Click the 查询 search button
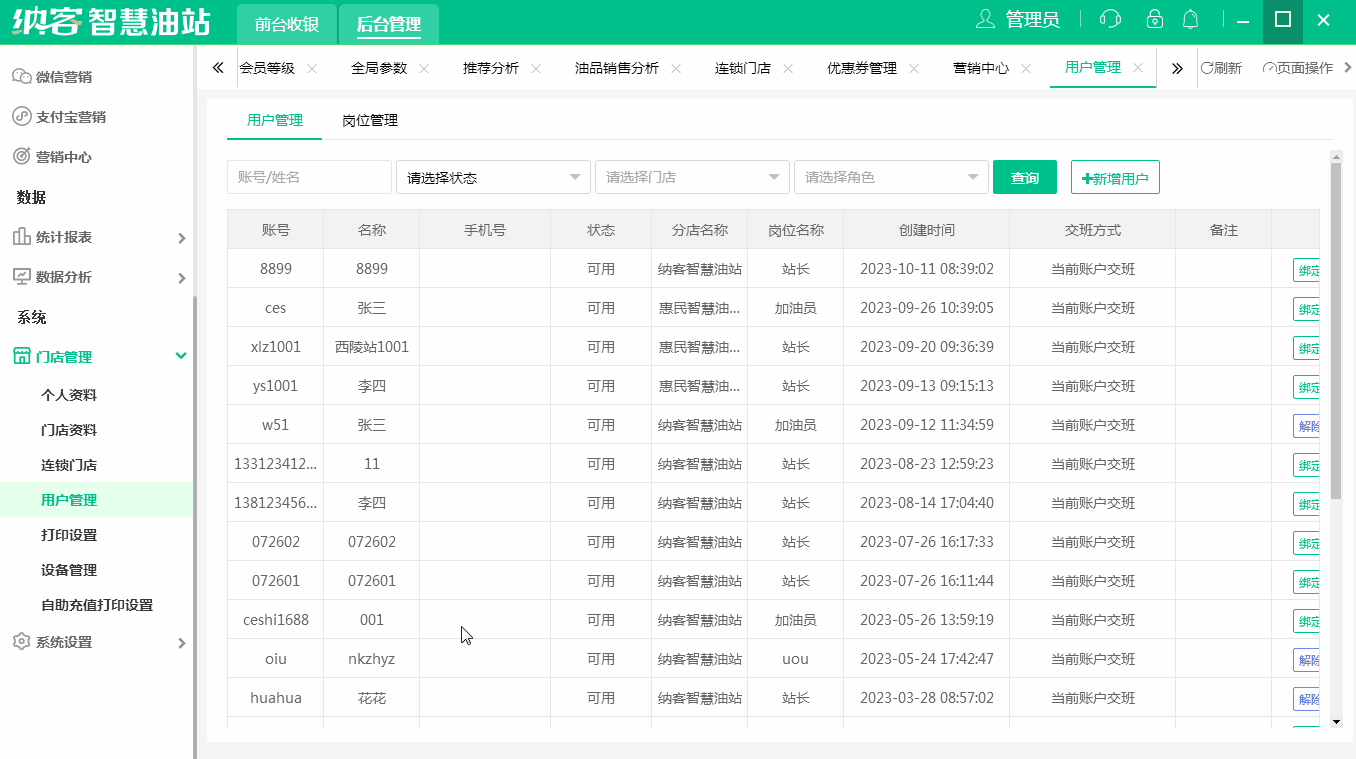 1024,177
